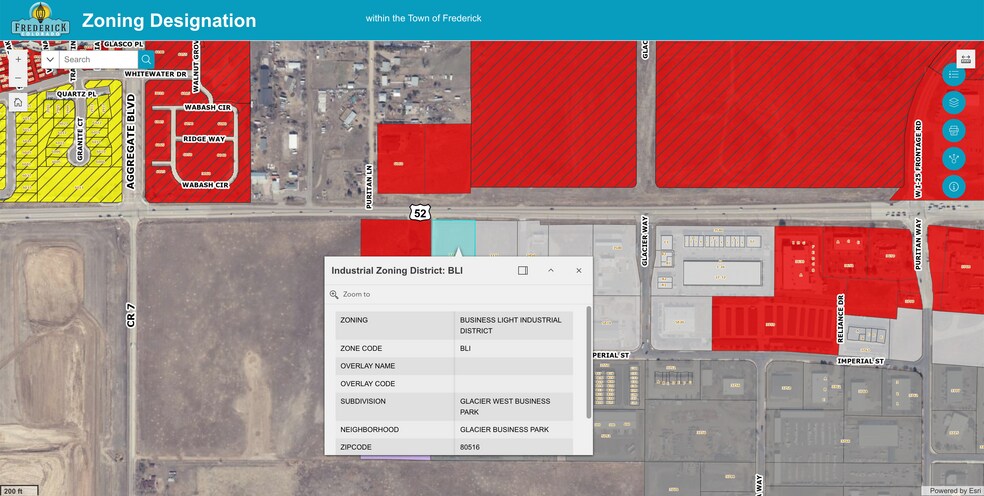Image resolution: width=984 pixels, height=496 pixels.
Task: Click the Powered by Esri attribution
Action: point(954,490)
